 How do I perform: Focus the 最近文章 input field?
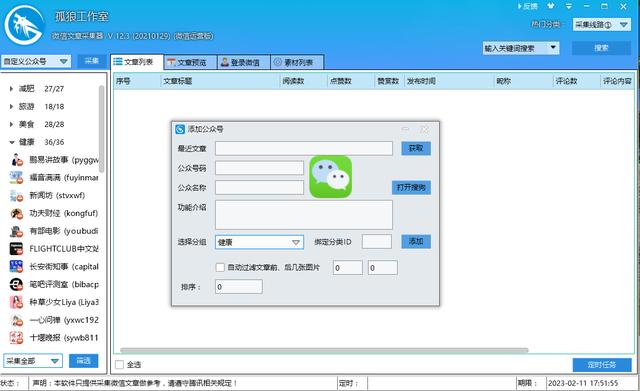click(304, 149)
